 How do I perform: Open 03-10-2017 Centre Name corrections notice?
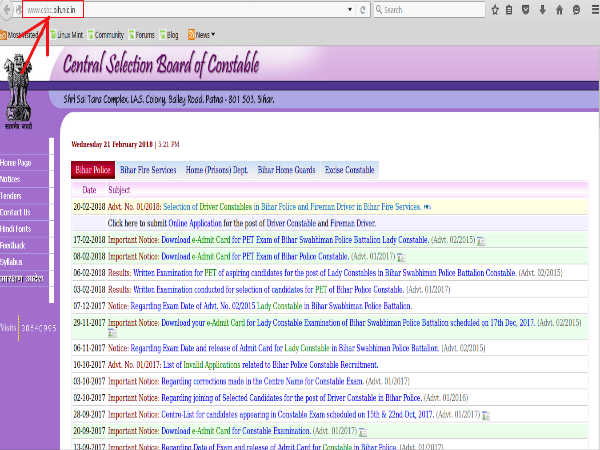tap(262, 382)
